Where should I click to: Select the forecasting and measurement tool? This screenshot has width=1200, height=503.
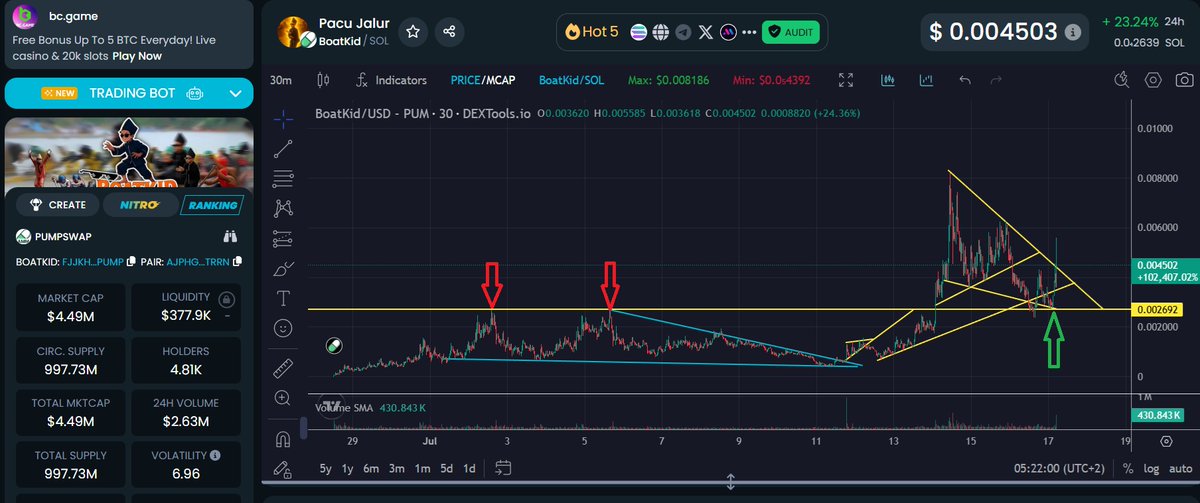pyautogui.click(x=283, y=238)
